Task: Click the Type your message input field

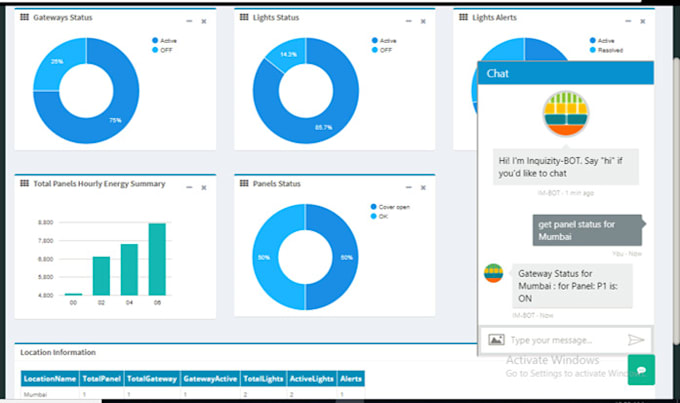Action: [x=566, y=340]
